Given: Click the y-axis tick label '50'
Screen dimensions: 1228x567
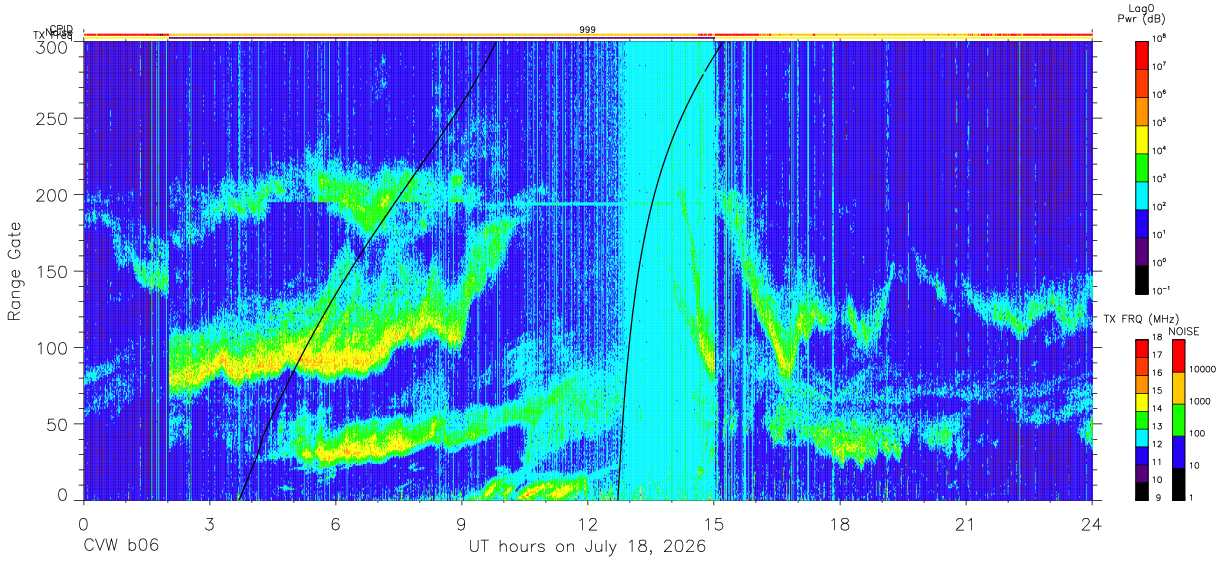Looking at the screenshot, I should click(58, 423).
